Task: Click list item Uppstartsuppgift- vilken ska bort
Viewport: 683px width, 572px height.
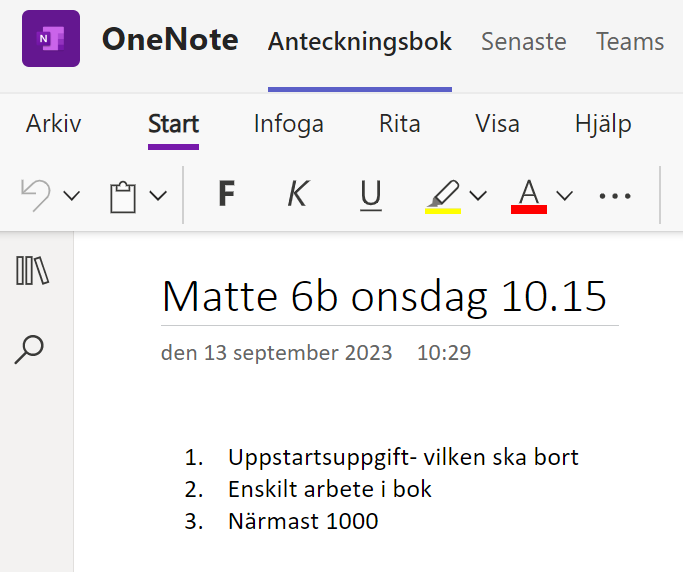Action: coord(403,458)
